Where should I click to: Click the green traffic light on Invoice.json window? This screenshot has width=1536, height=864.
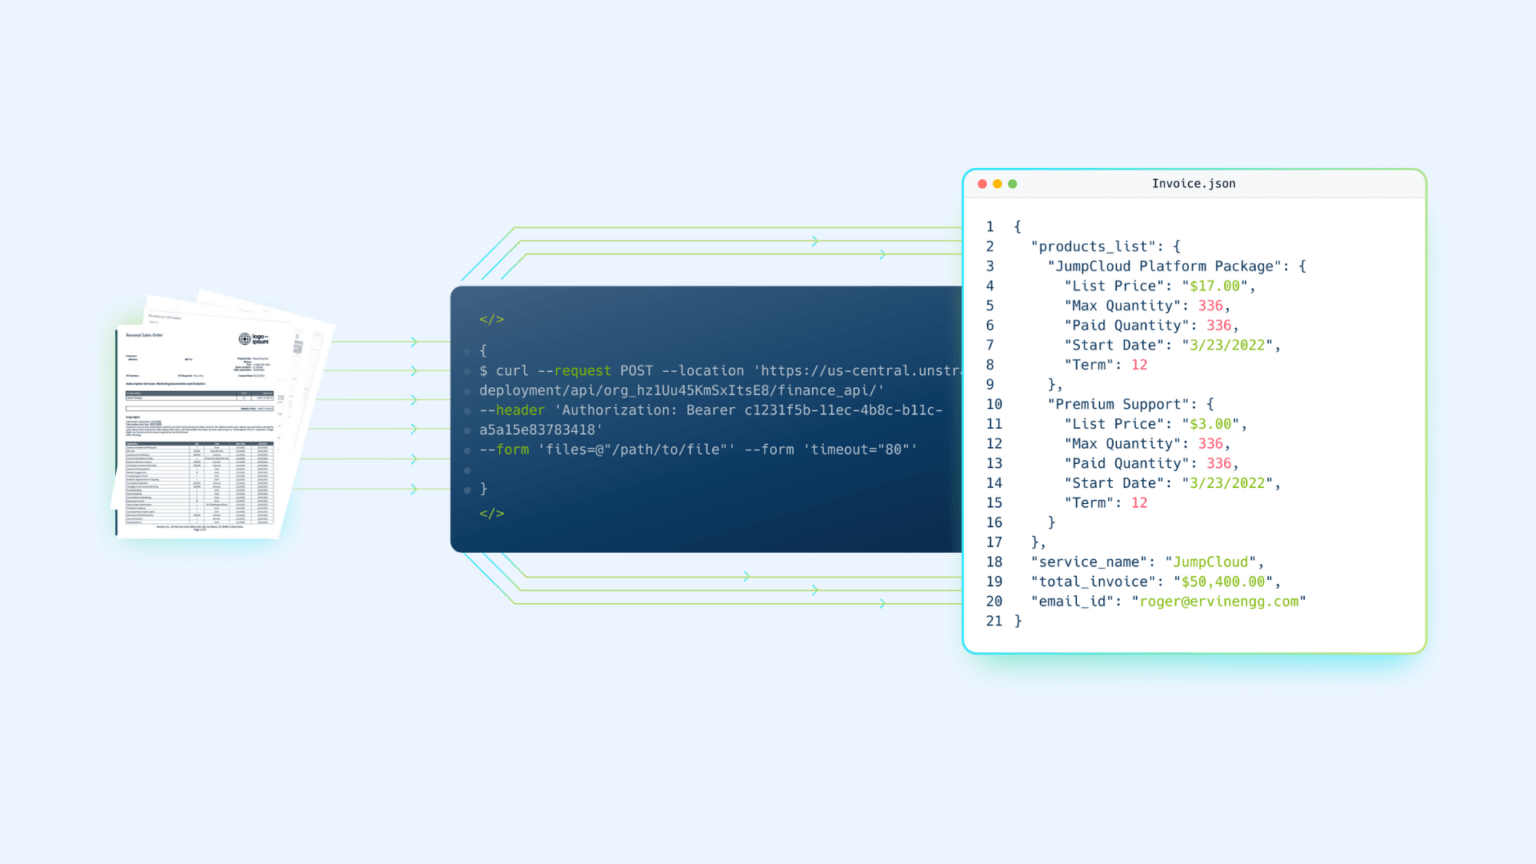pos(1012,184)
